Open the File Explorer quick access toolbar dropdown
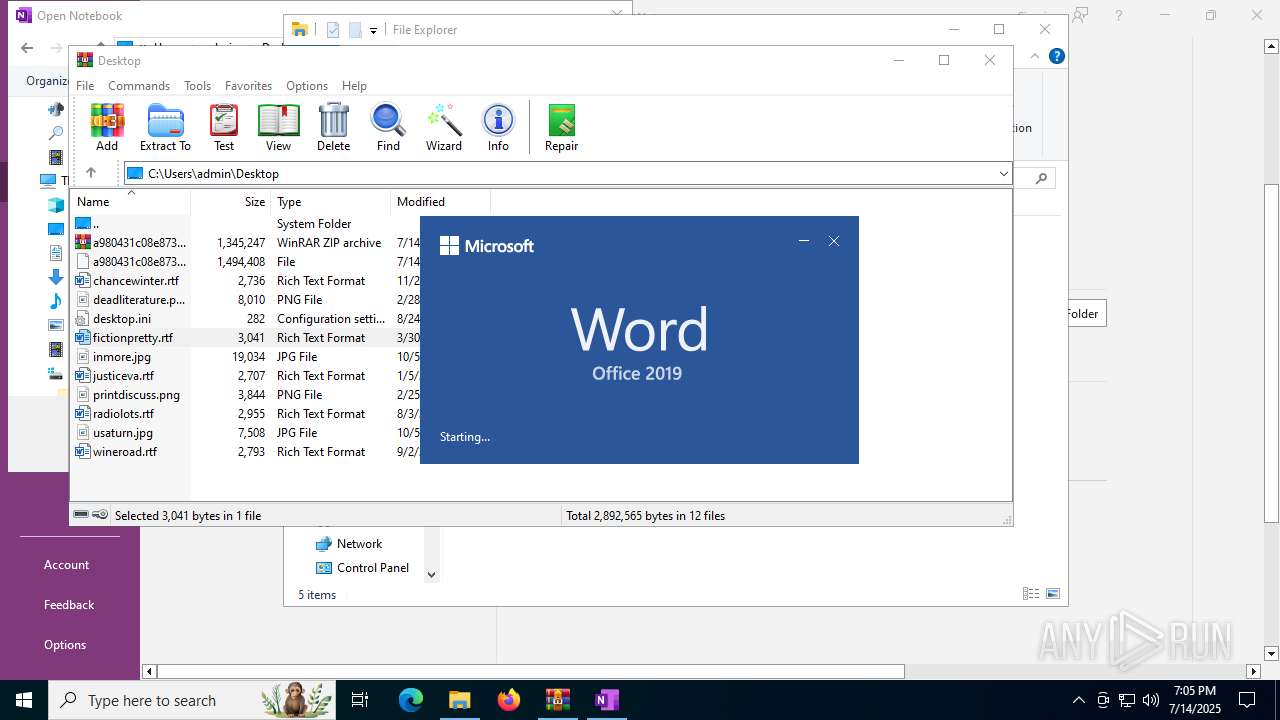 pos(373,30)
